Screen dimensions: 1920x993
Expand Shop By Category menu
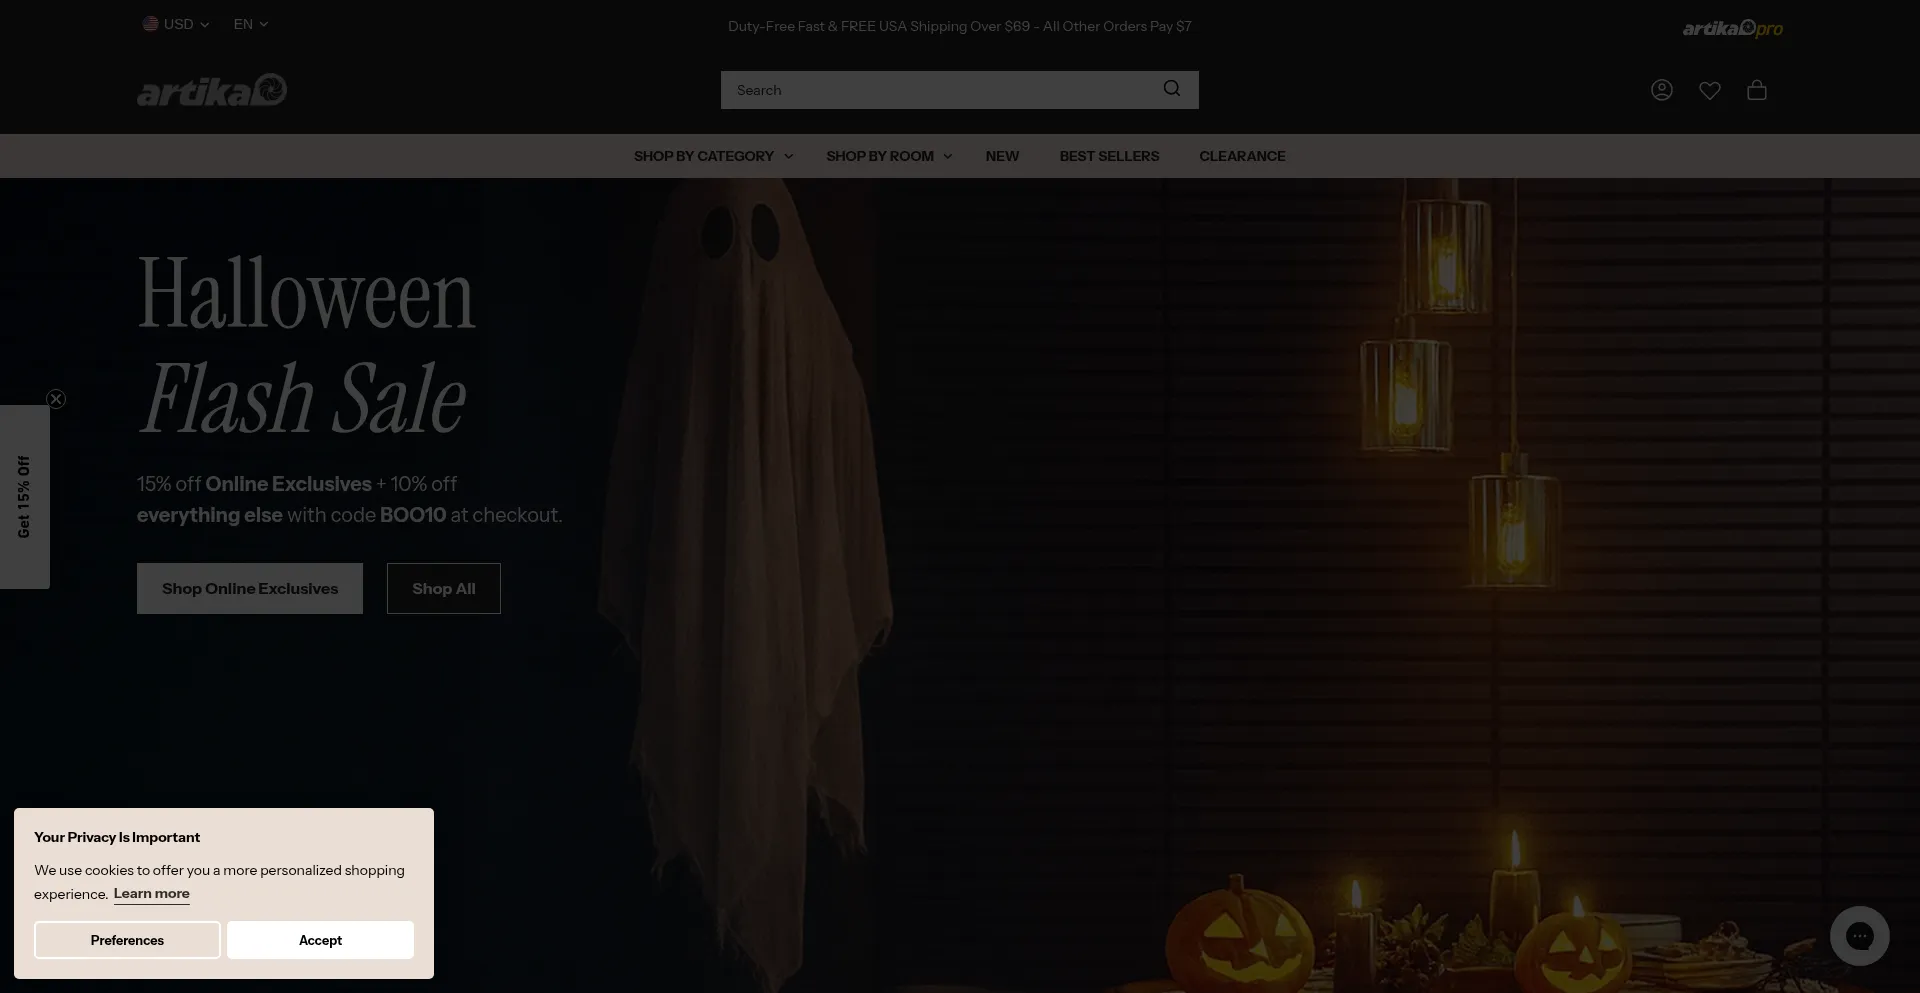pos(713,156)
